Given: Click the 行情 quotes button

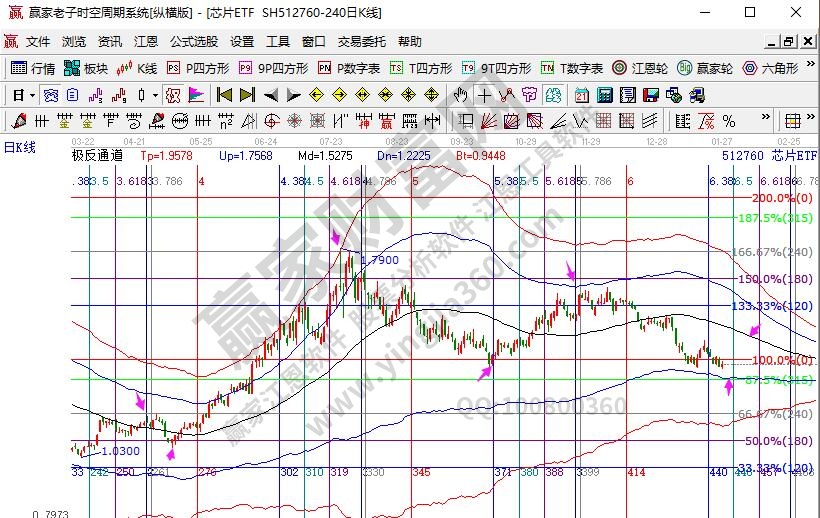Looking at the screenshot, I should point(33,68).
